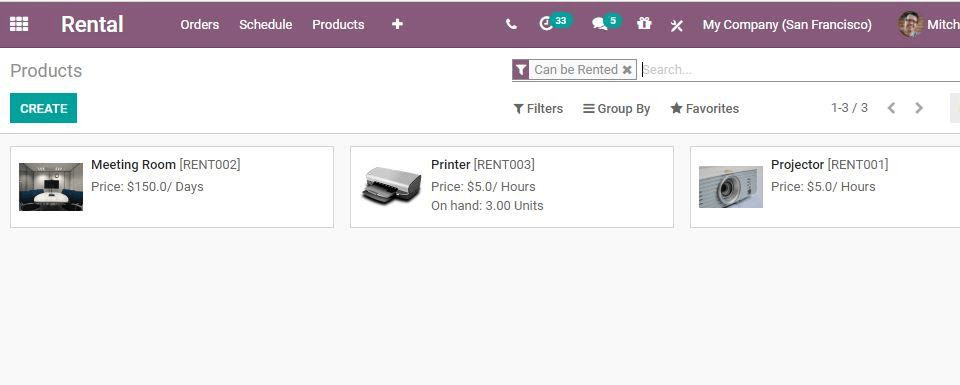Click the funnel icon of filter tag

(520, 70)
